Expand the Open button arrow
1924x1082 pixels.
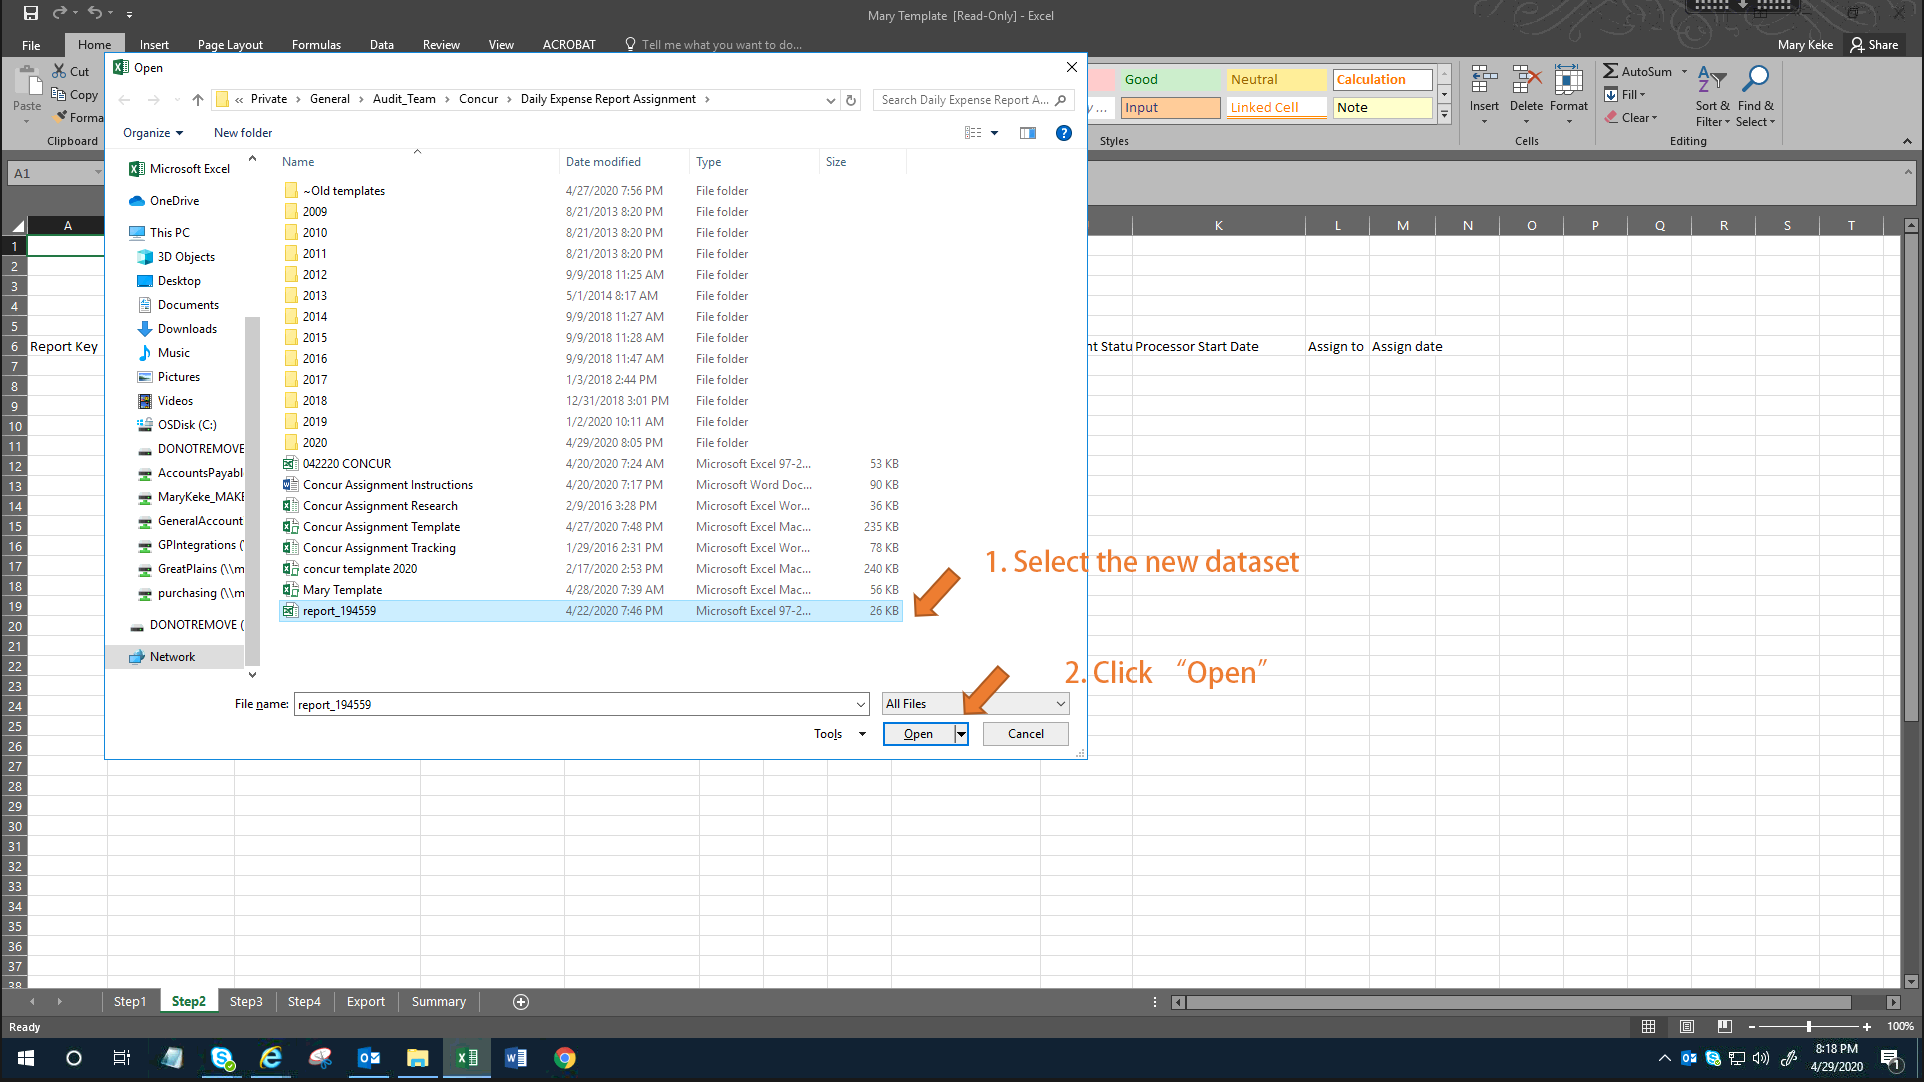pos(961,734)
